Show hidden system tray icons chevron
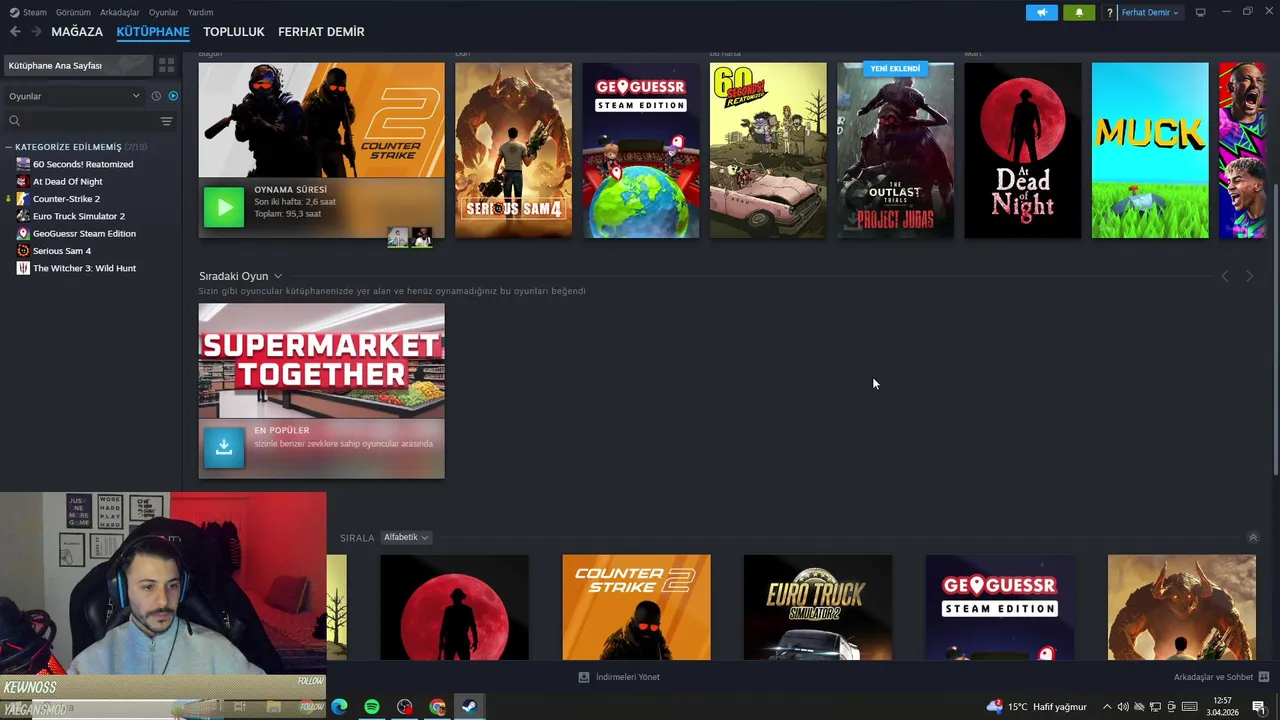 coord(1106,707)
